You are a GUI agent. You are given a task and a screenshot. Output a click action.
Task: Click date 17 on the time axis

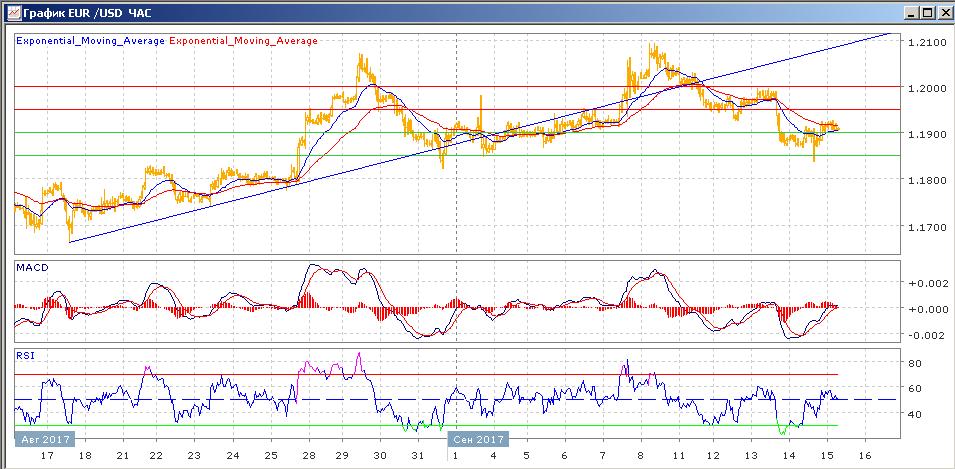[46, 456]
